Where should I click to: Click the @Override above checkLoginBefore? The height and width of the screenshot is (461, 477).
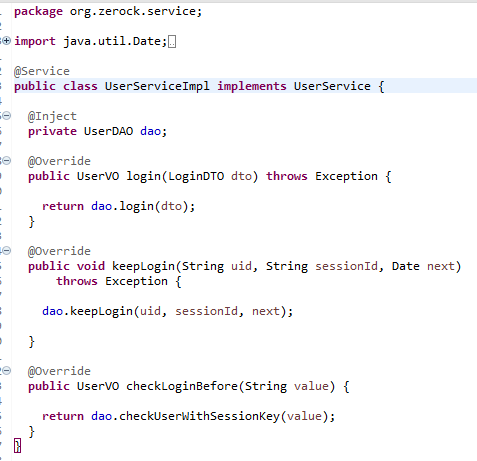pos(59,371)
